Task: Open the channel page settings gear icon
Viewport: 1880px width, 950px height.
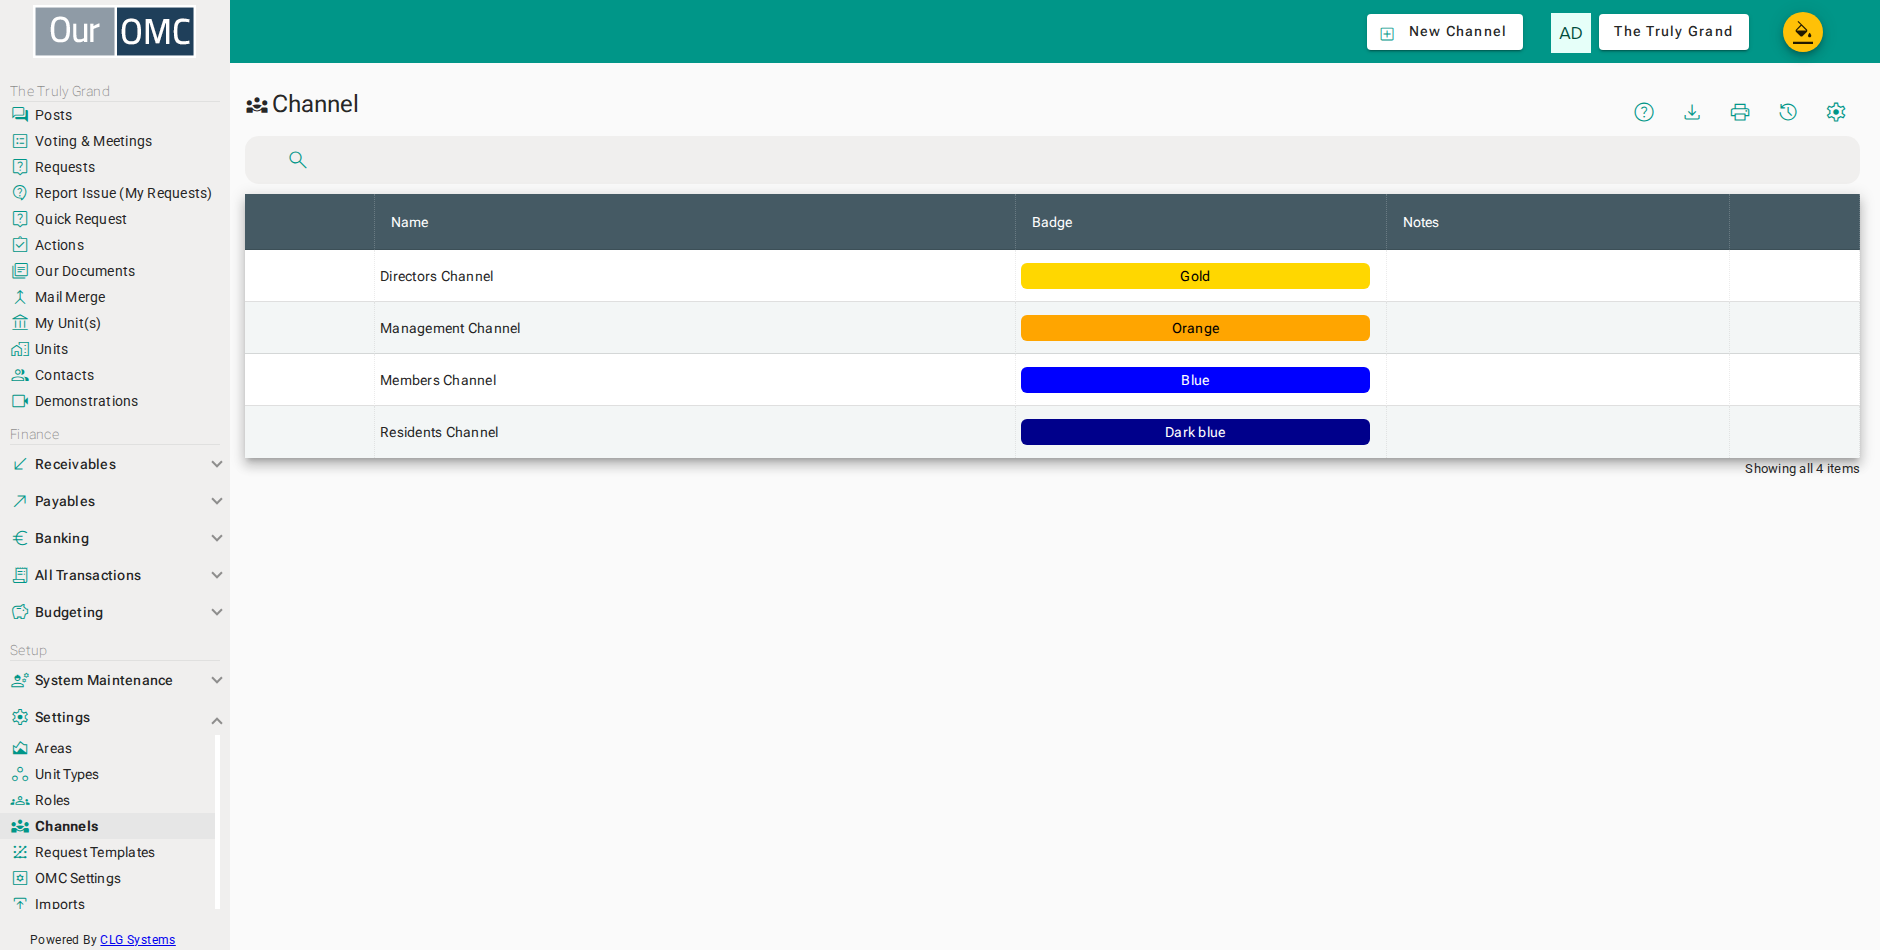Action: tap(1836, 112)
